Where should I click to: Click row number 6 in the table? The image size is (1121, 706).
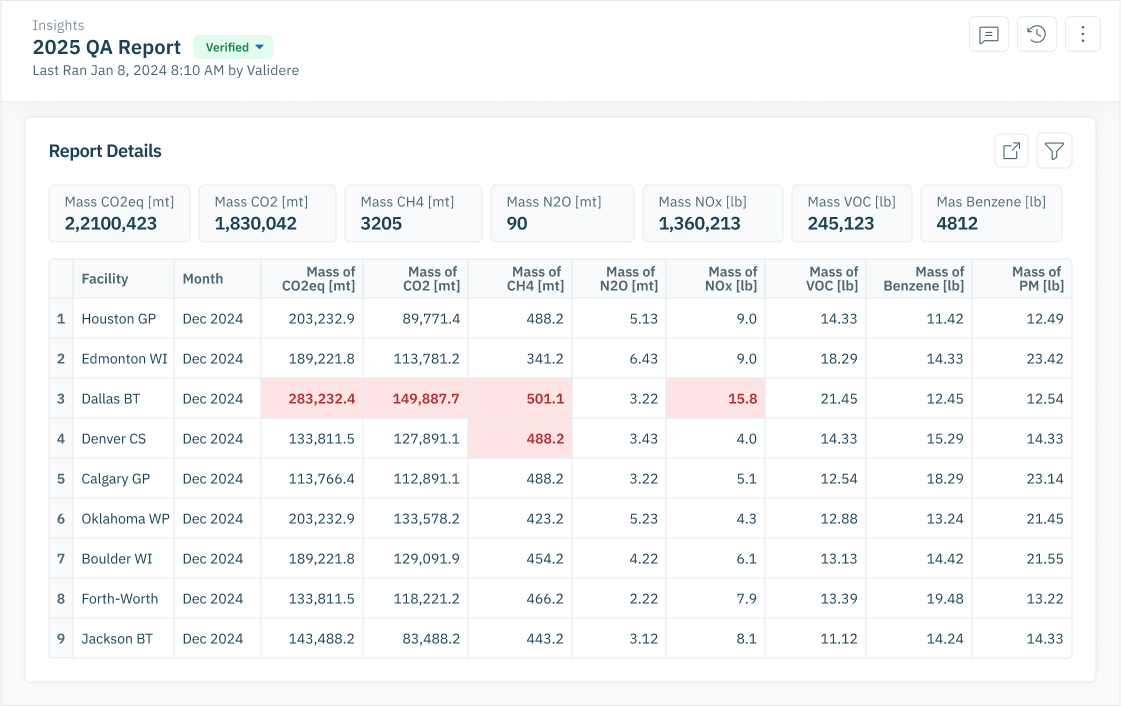(x=61, y=519)
